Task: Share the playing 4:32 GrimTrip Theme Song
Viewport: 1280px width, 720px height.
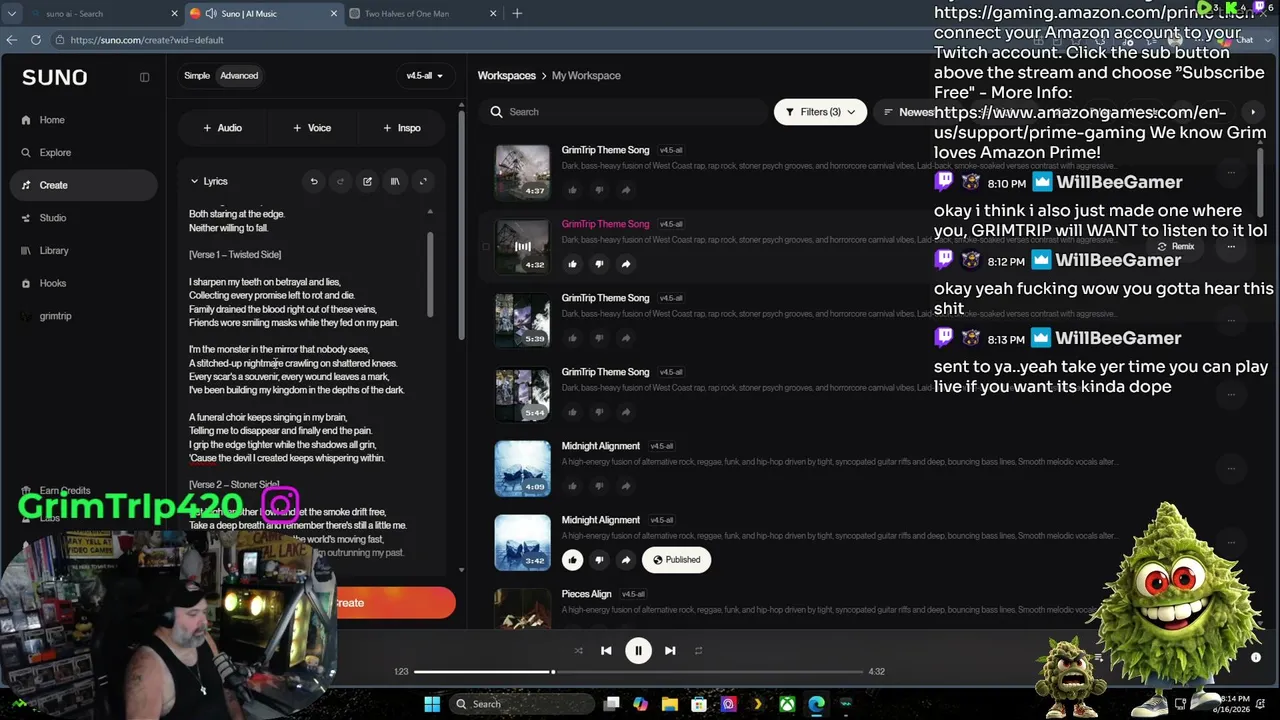Action: click(626, 264)
